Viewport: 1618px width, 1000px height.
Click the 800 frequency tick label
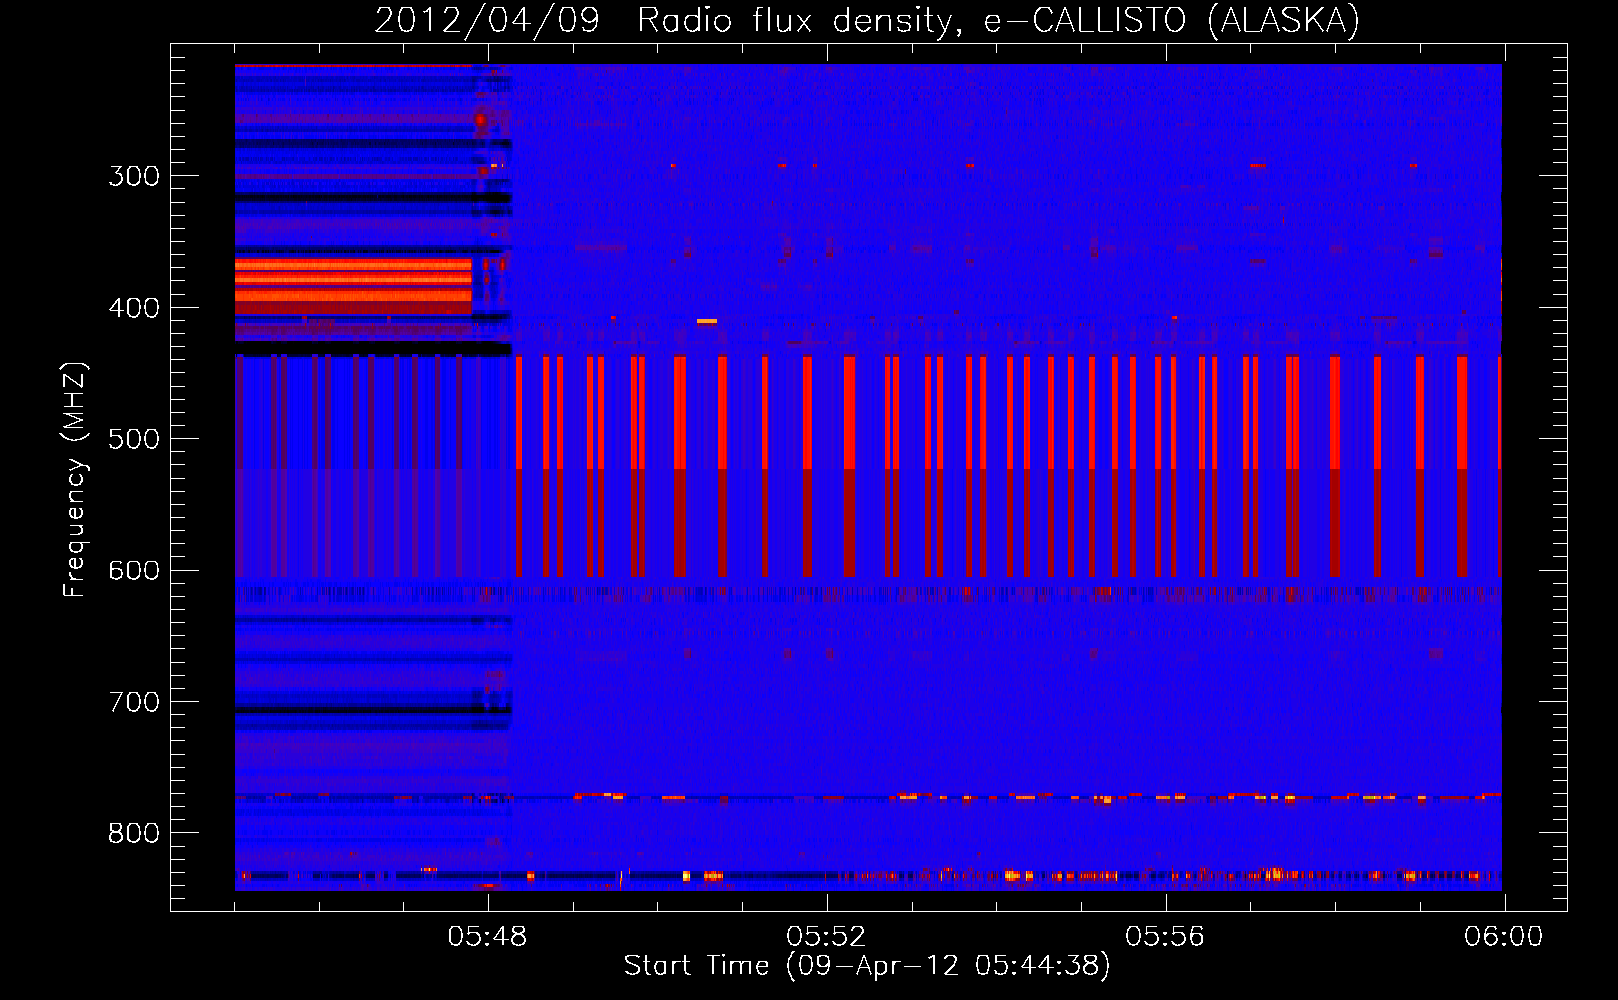134,833
